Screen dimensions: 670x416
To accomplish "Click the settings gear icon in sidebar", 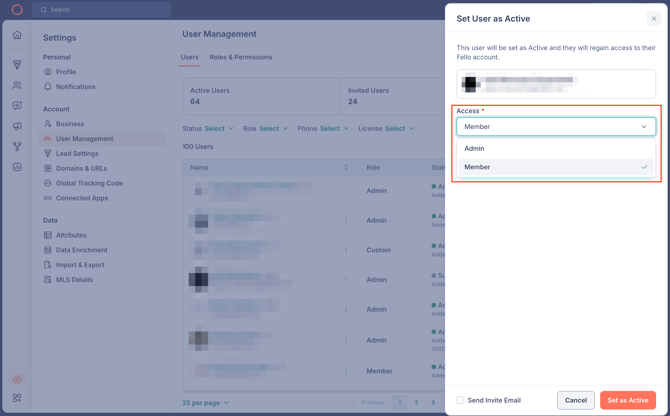I will pos(17,379).
